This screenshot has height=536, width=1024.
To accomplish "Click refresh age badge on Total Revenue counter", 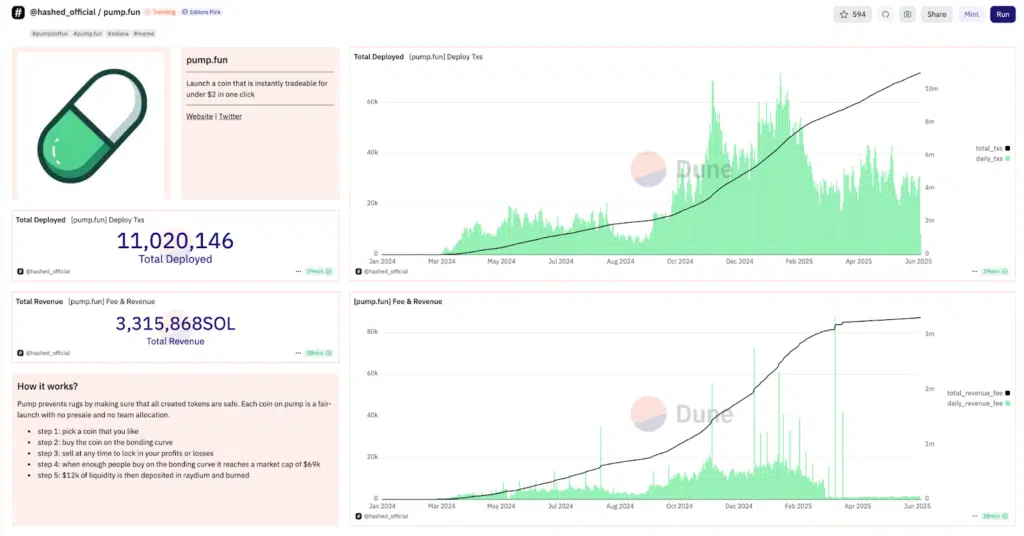I will pos(319,353).
